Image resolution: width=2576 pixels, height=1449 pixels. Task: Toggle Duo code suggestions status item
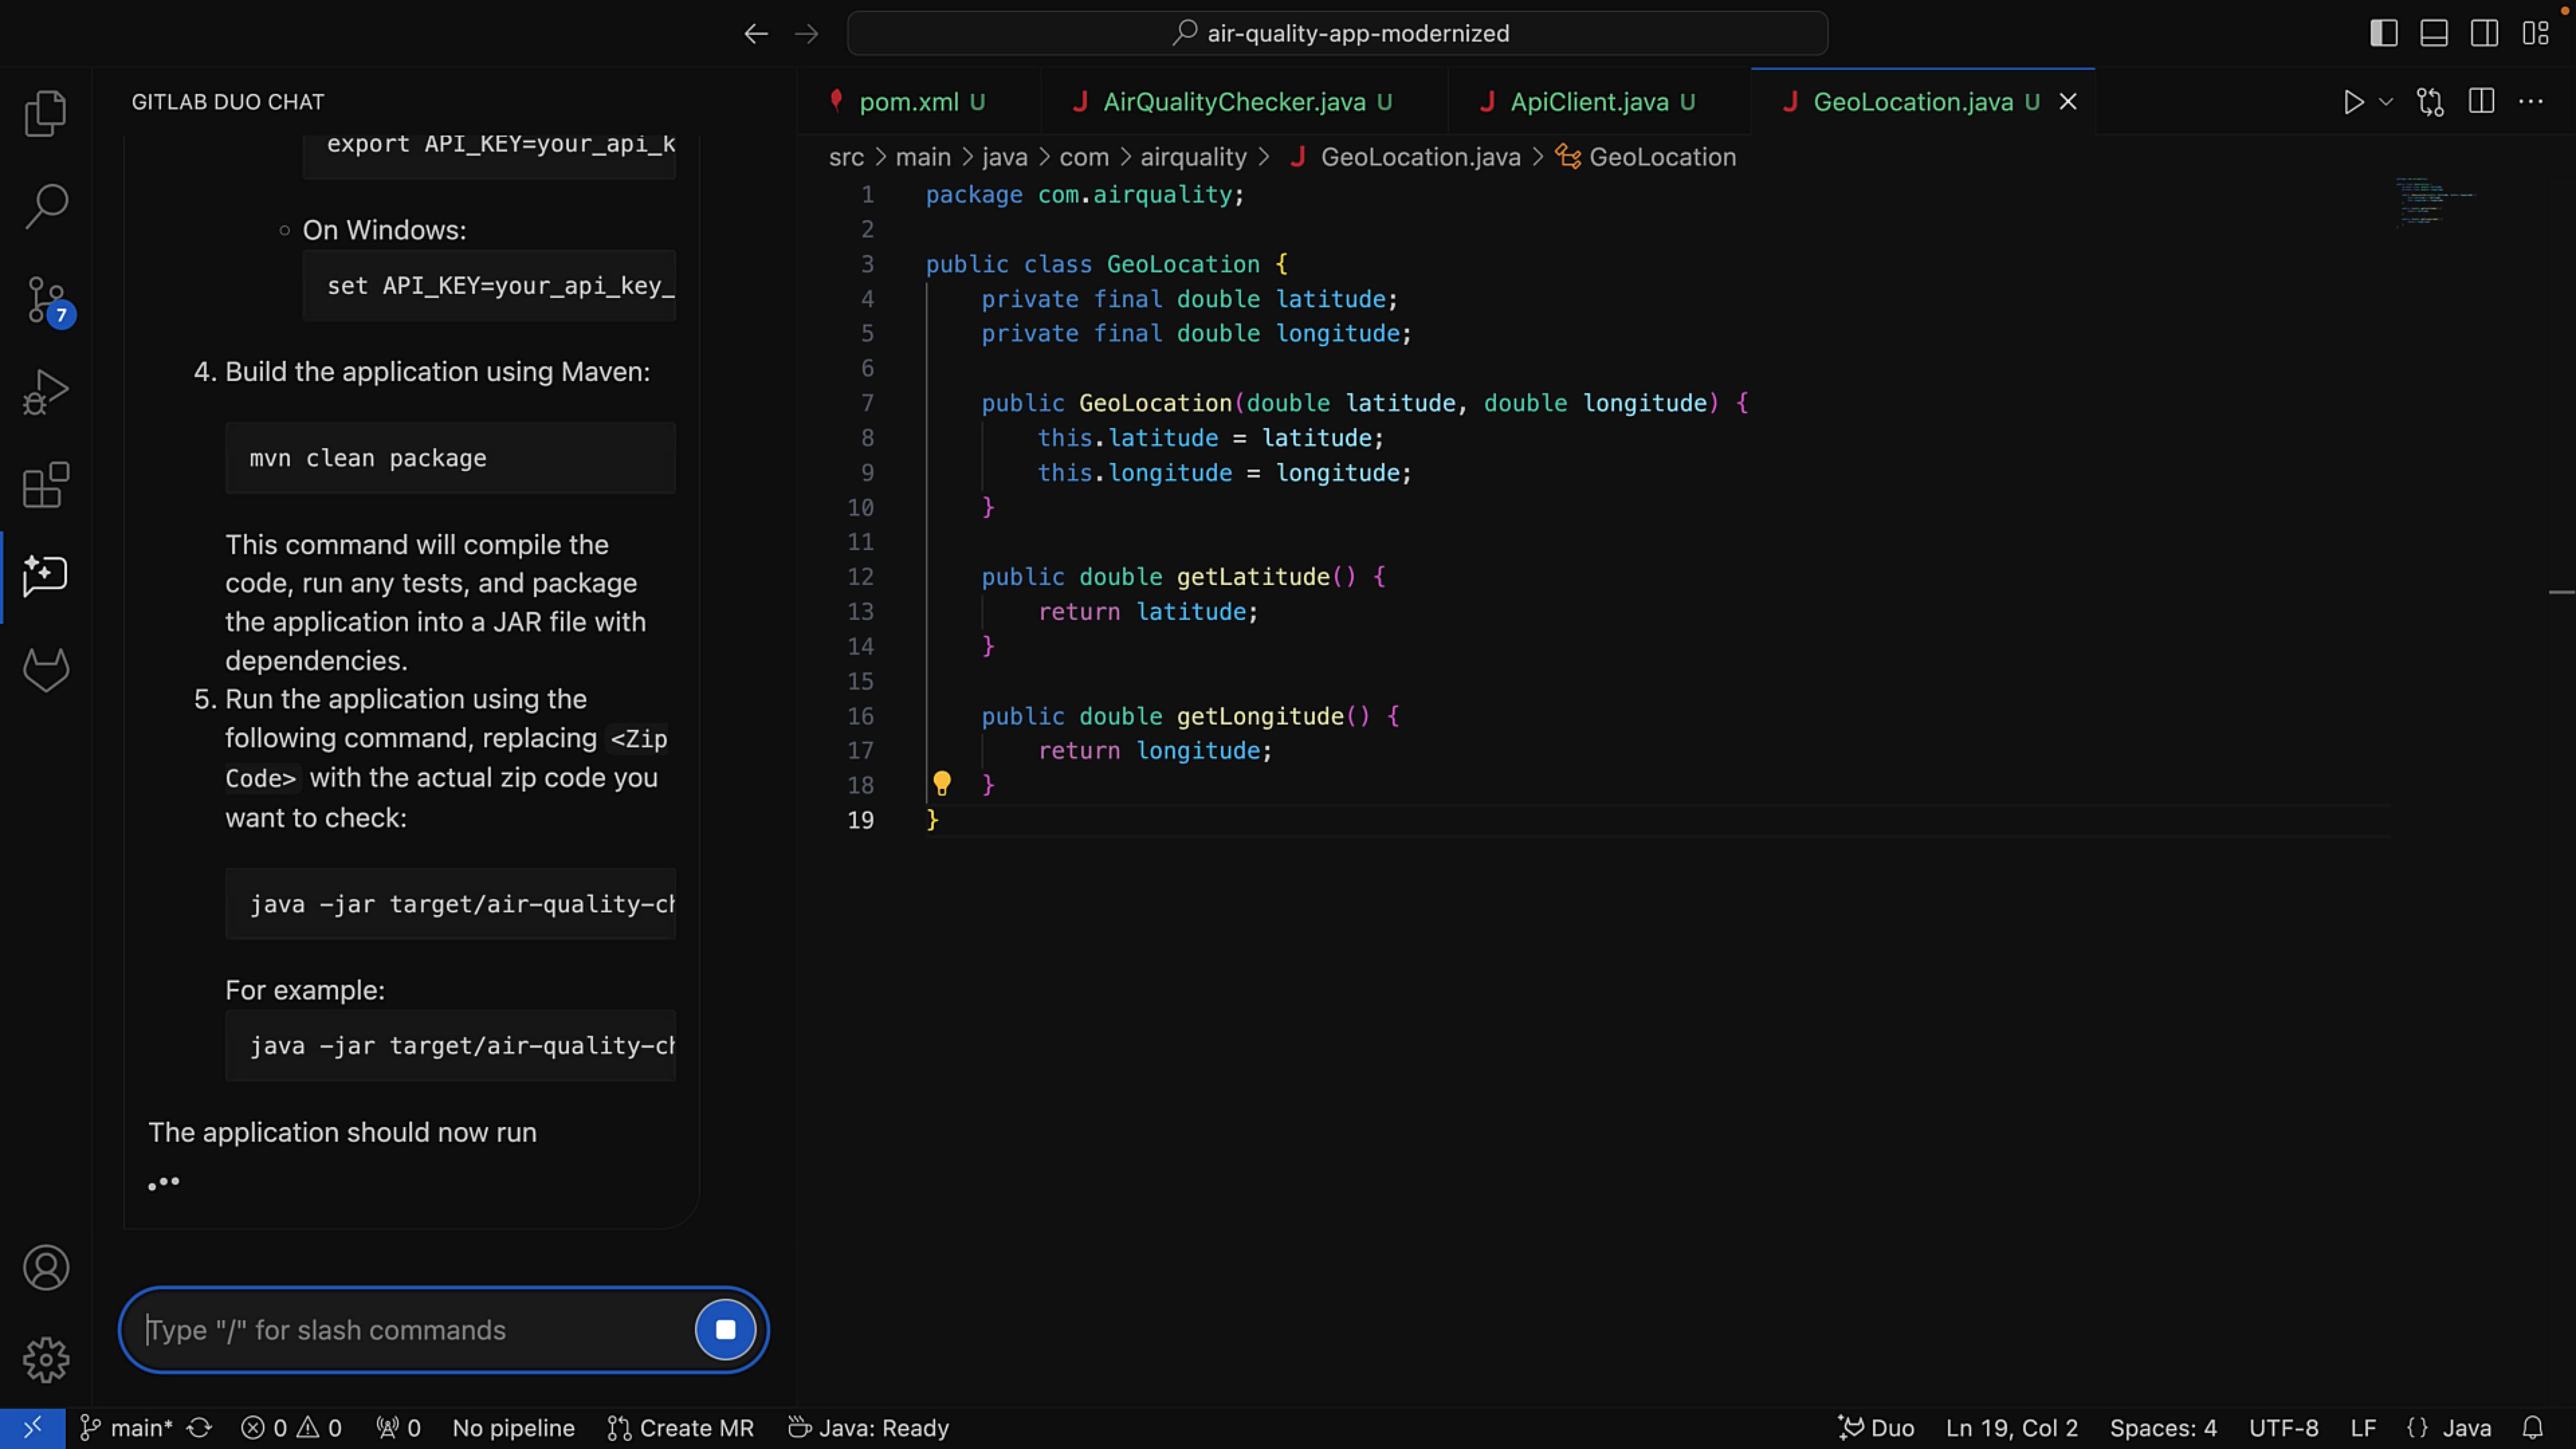pyautogui.click(x=1876, y=1428)
